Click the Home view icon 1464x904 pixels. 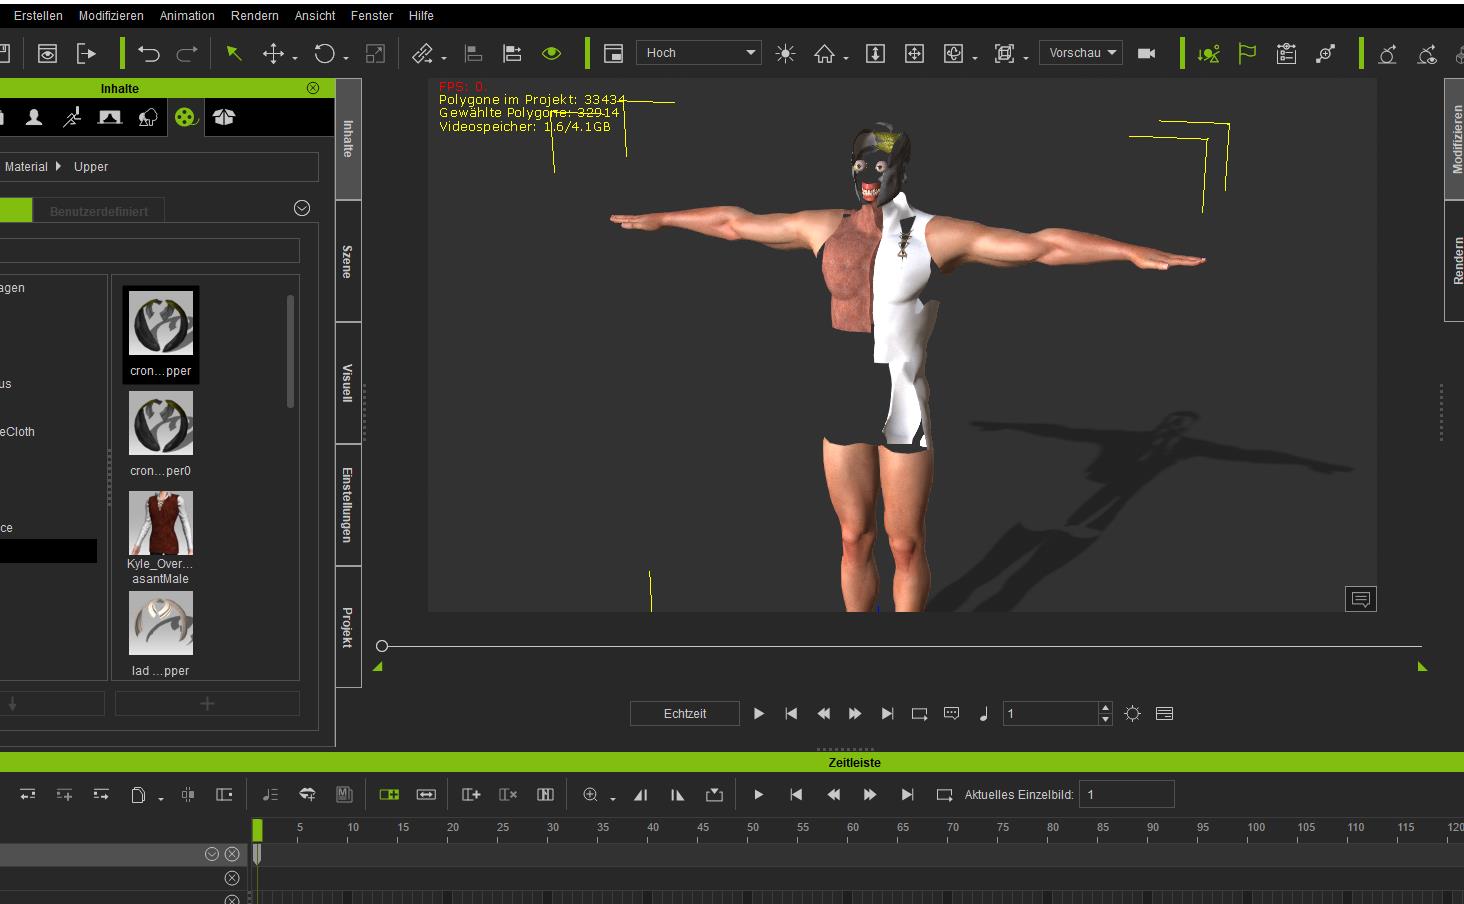tap(824, 53)
